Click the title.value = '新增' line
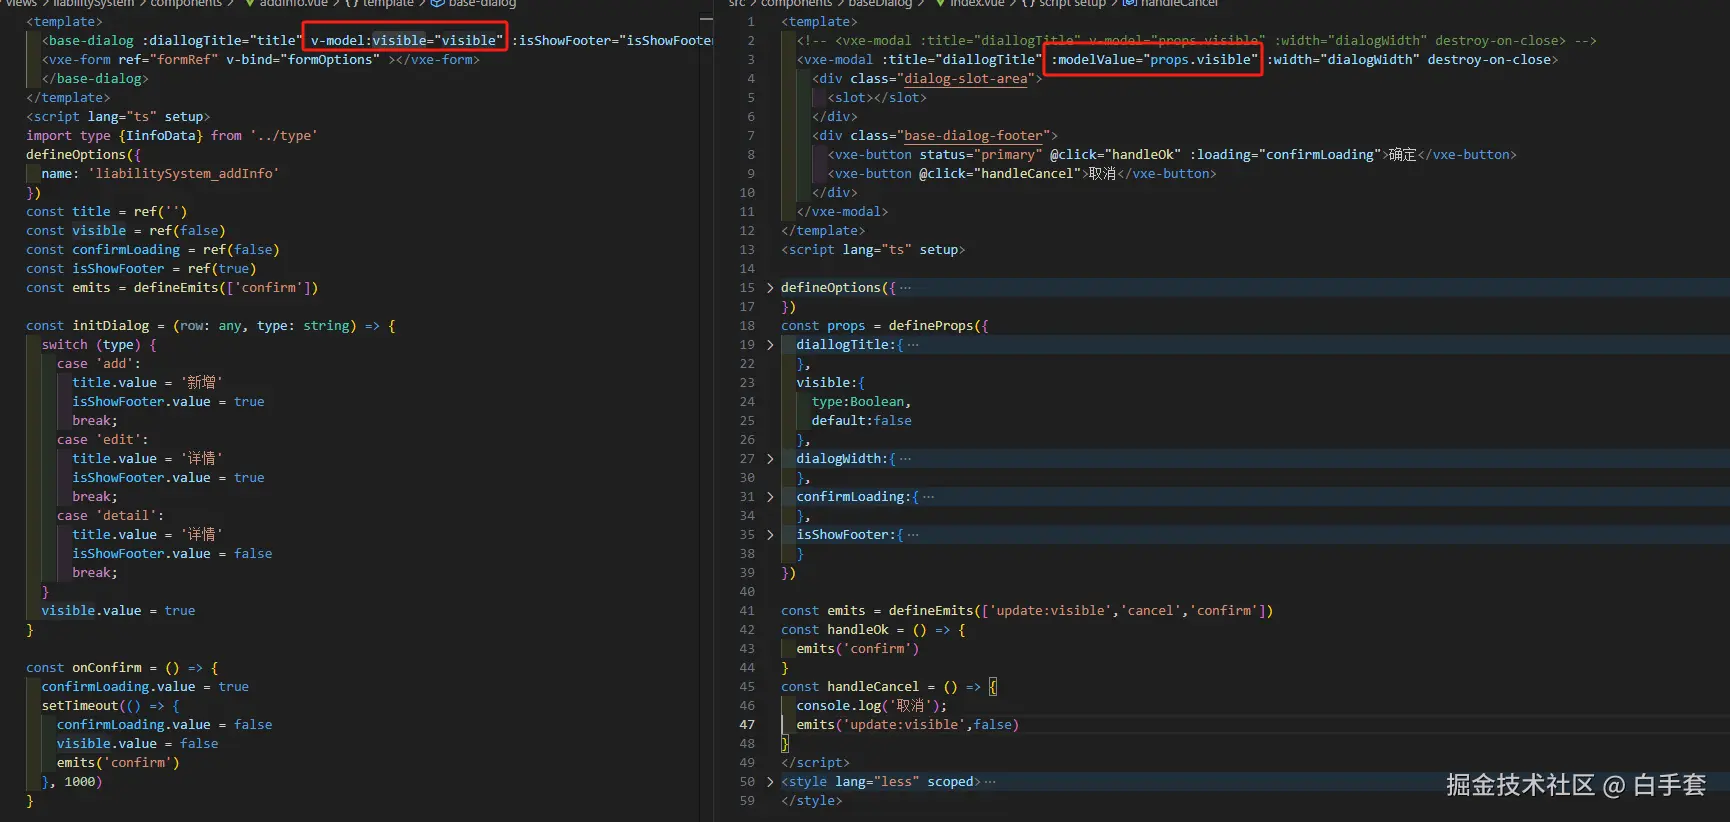The height and width of the screenshot is (822, 1730). [x=147, y=383]
